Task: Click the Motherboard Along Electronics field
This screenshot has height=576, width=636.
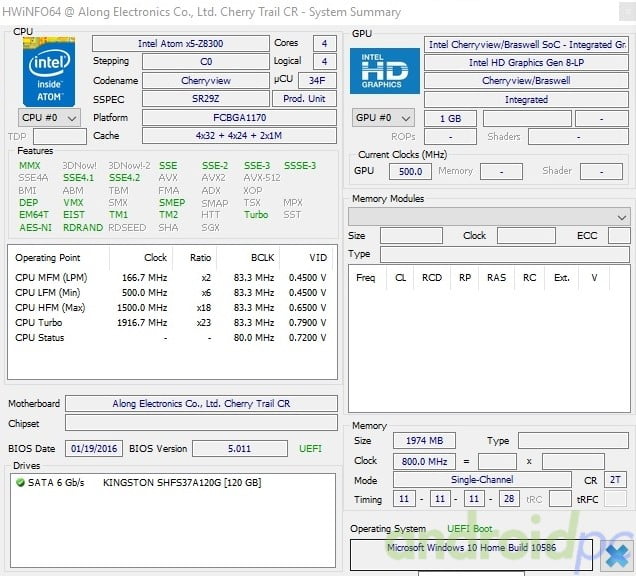Action: [x=201, y=404]
